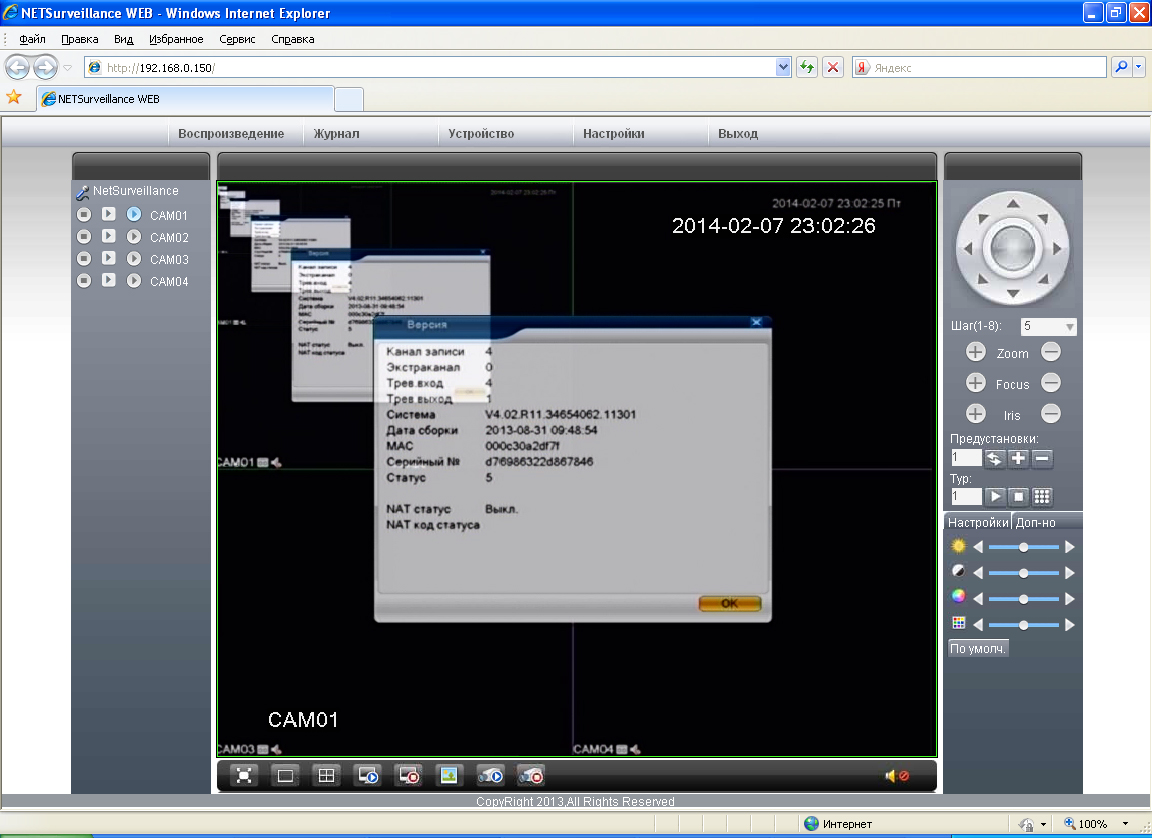Add a preset with the plus button
This screenshot has height=838, width=1152.
1018,458
